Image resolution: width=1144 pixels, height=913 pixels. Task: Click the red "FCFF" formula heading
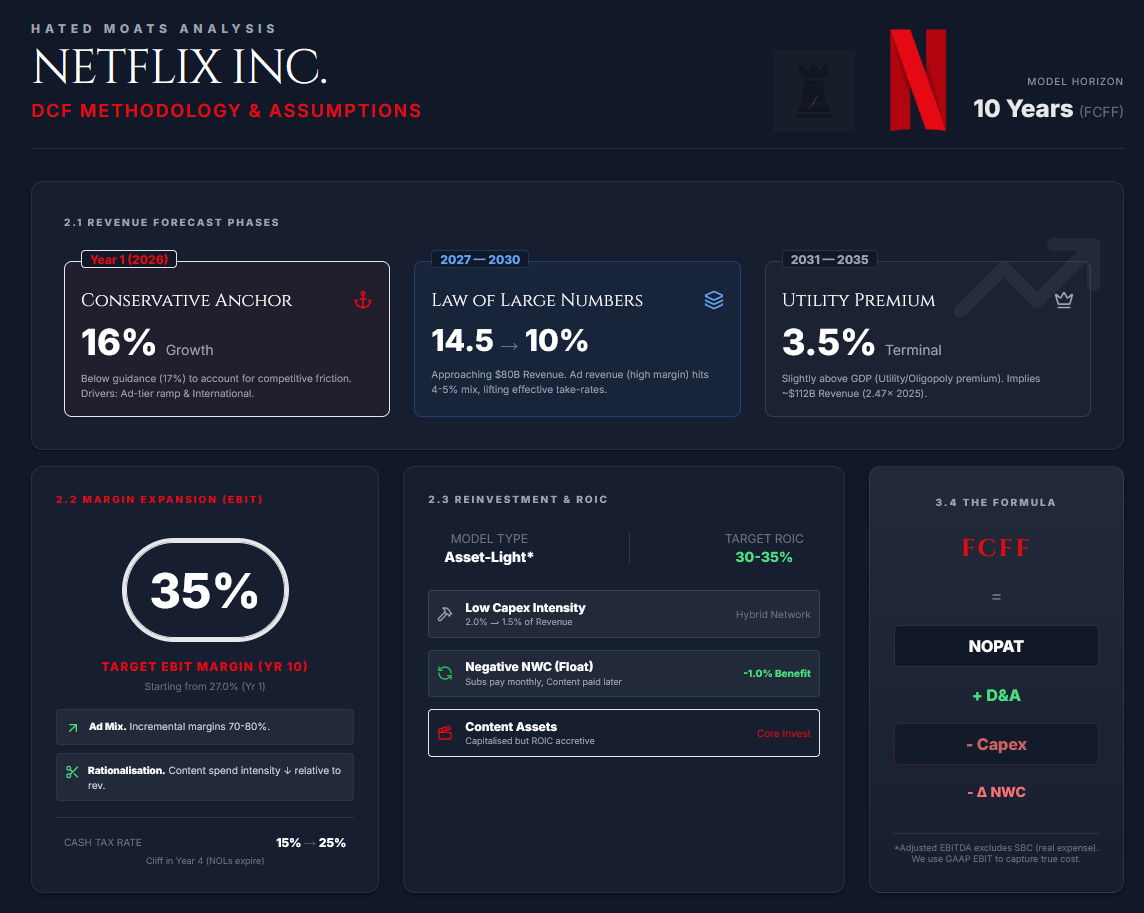pos(996,547)
